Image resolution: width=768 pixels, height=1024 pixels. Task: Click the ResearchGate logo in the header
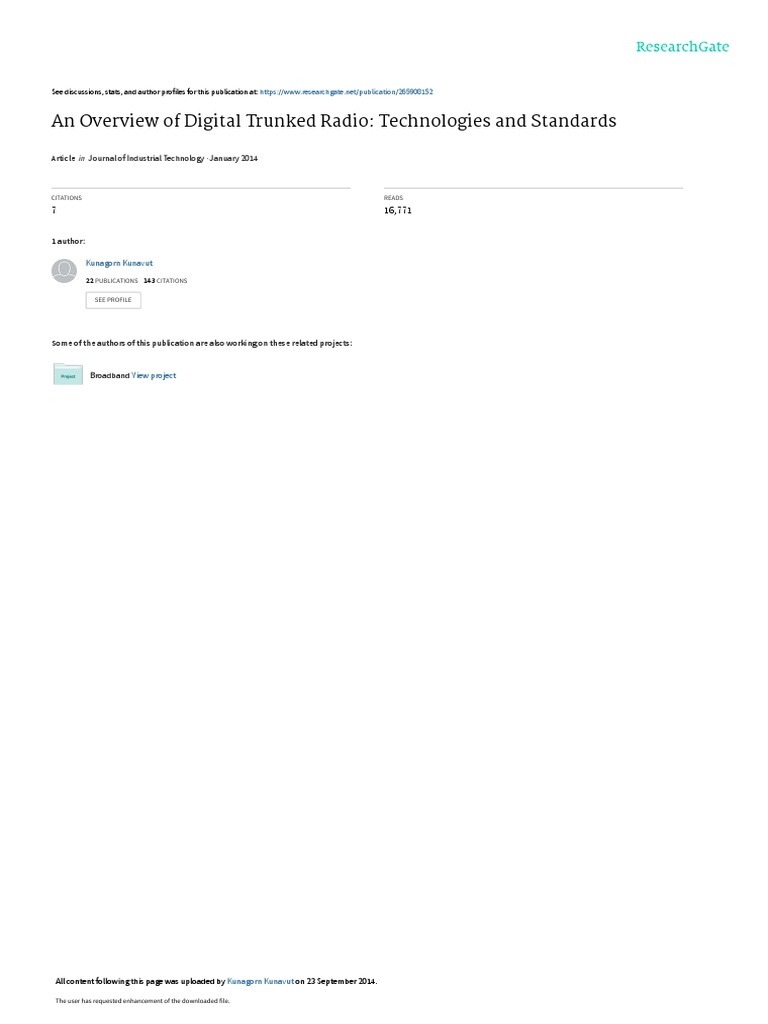pos(682,47)
